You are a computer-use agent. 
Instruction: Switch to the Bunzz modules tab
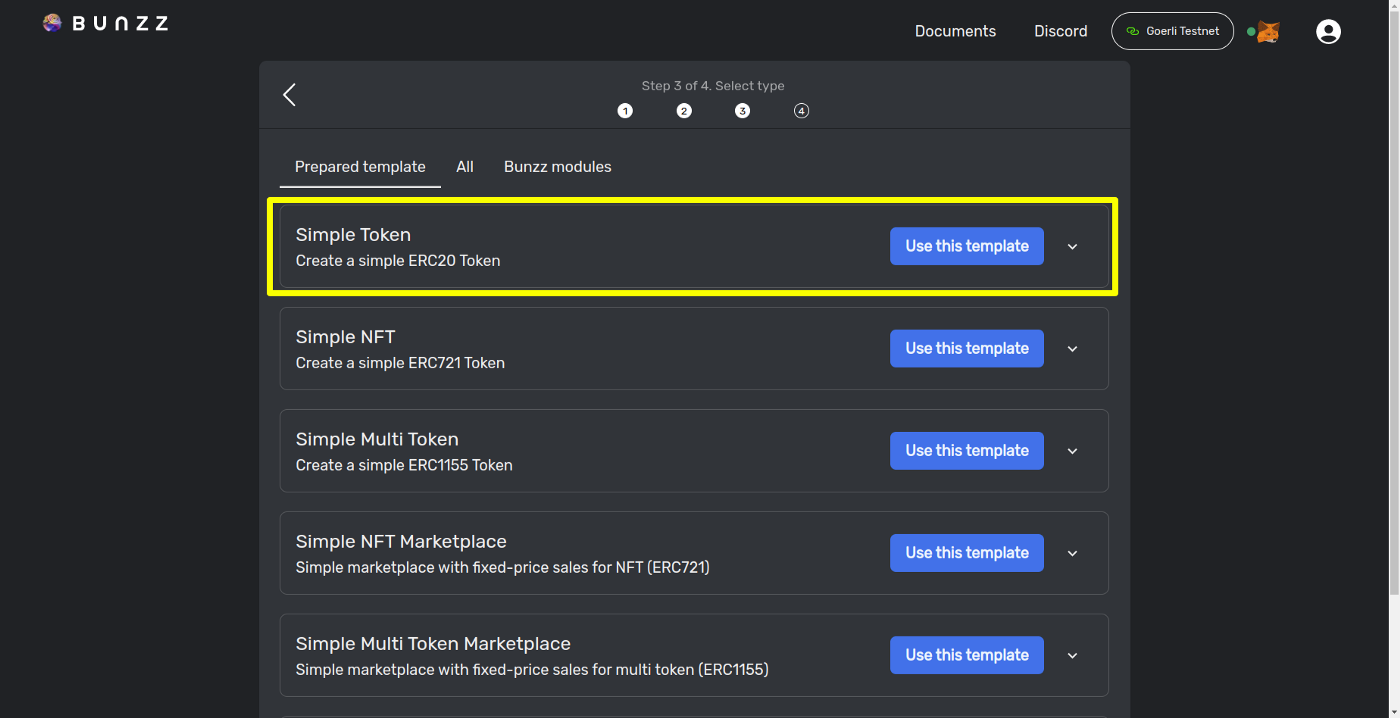(557, 167)
